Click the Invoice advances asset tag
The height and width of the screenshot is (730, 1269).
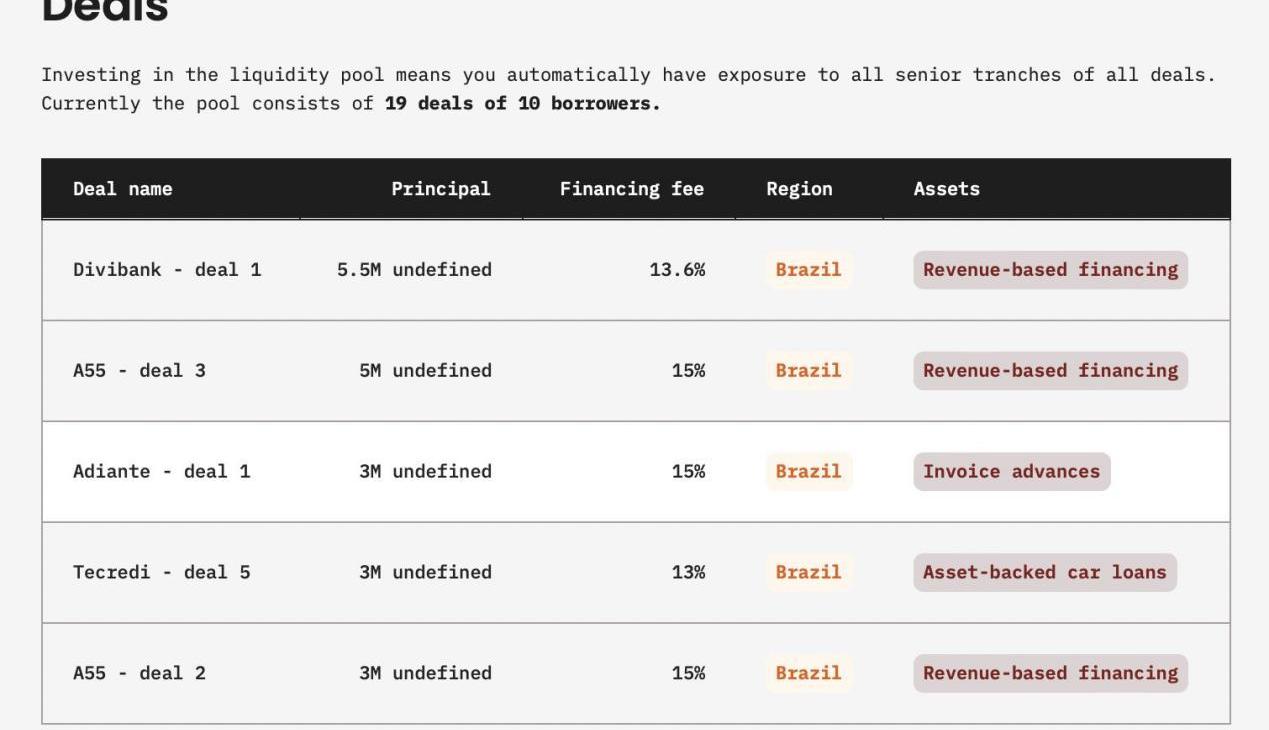[1011, 472]
